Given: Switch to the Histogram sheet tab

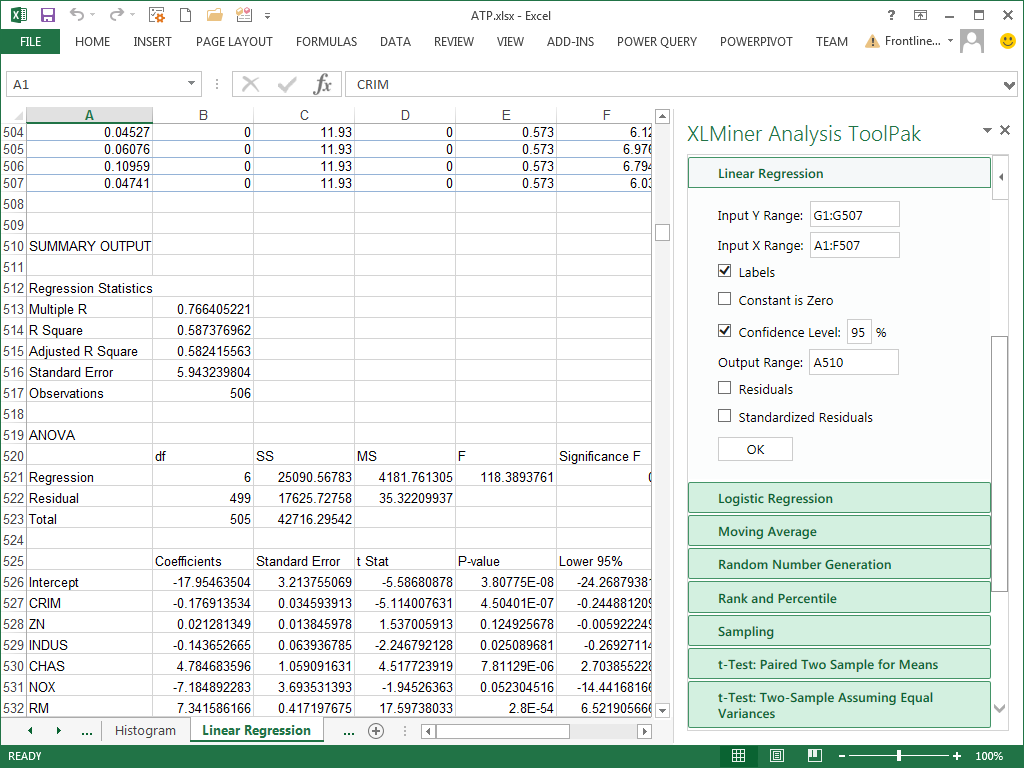Looking at the screenshot, I should [145, 731].
